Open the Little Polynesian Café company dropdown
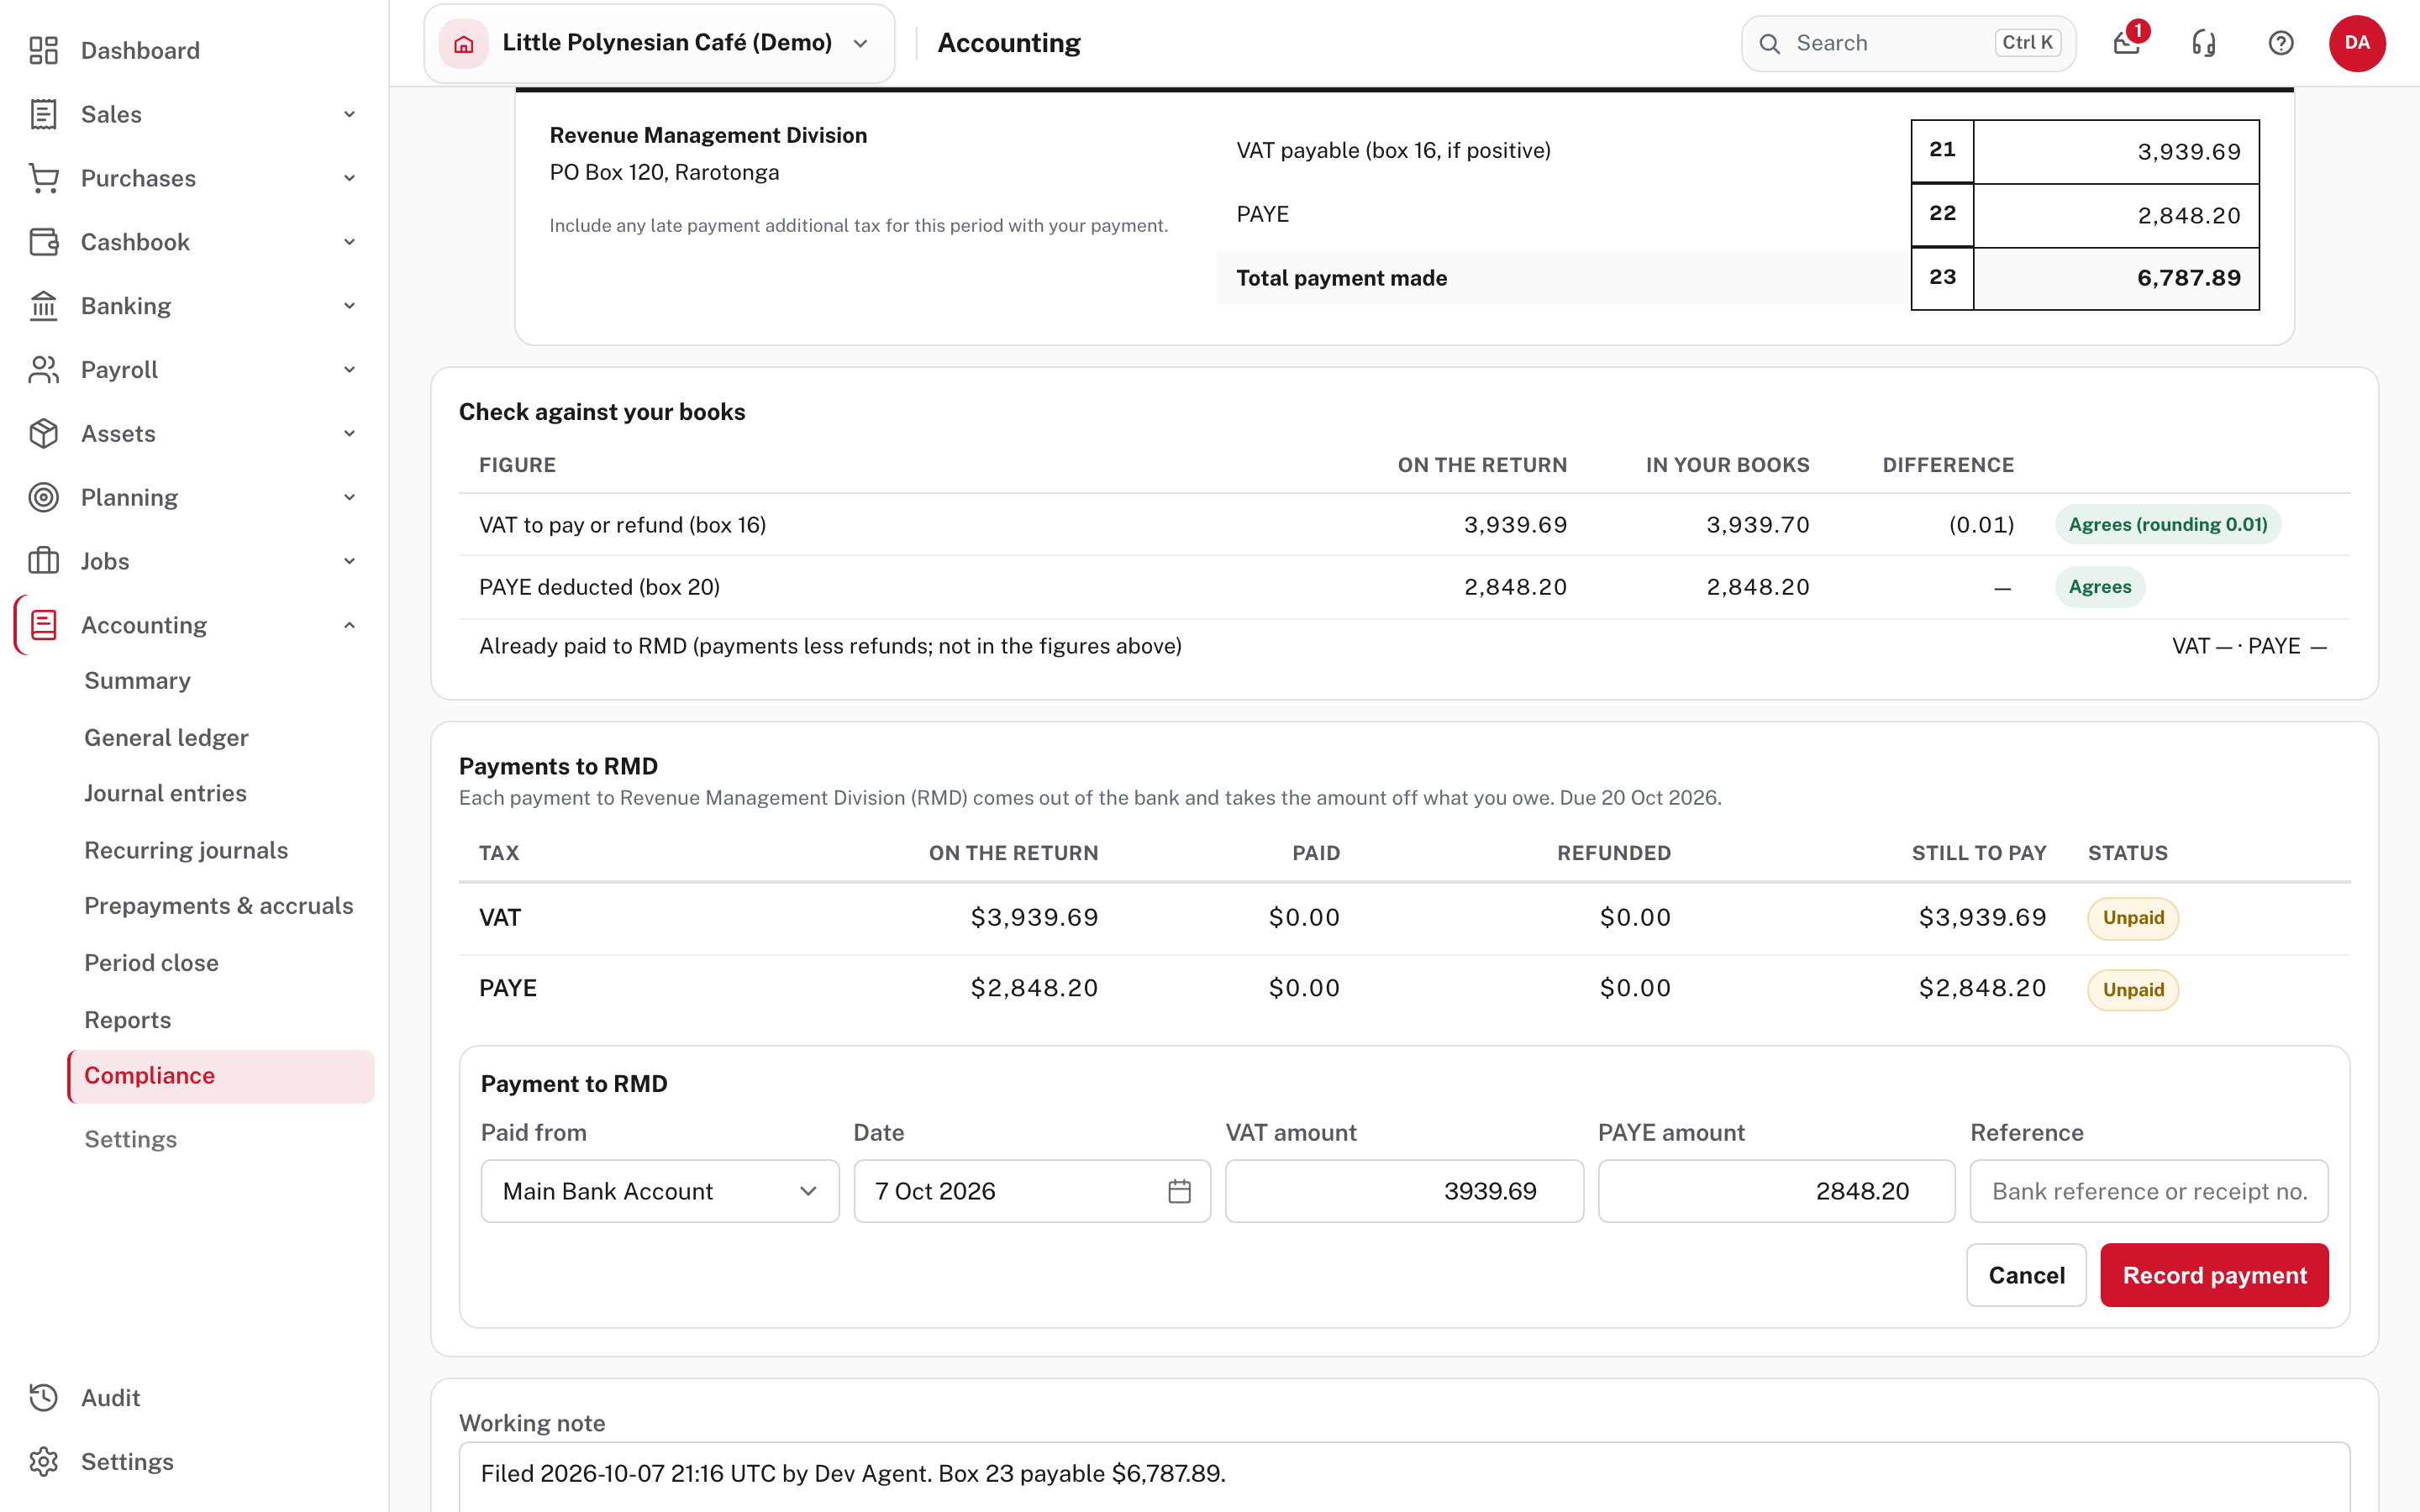 pos(659,43)
